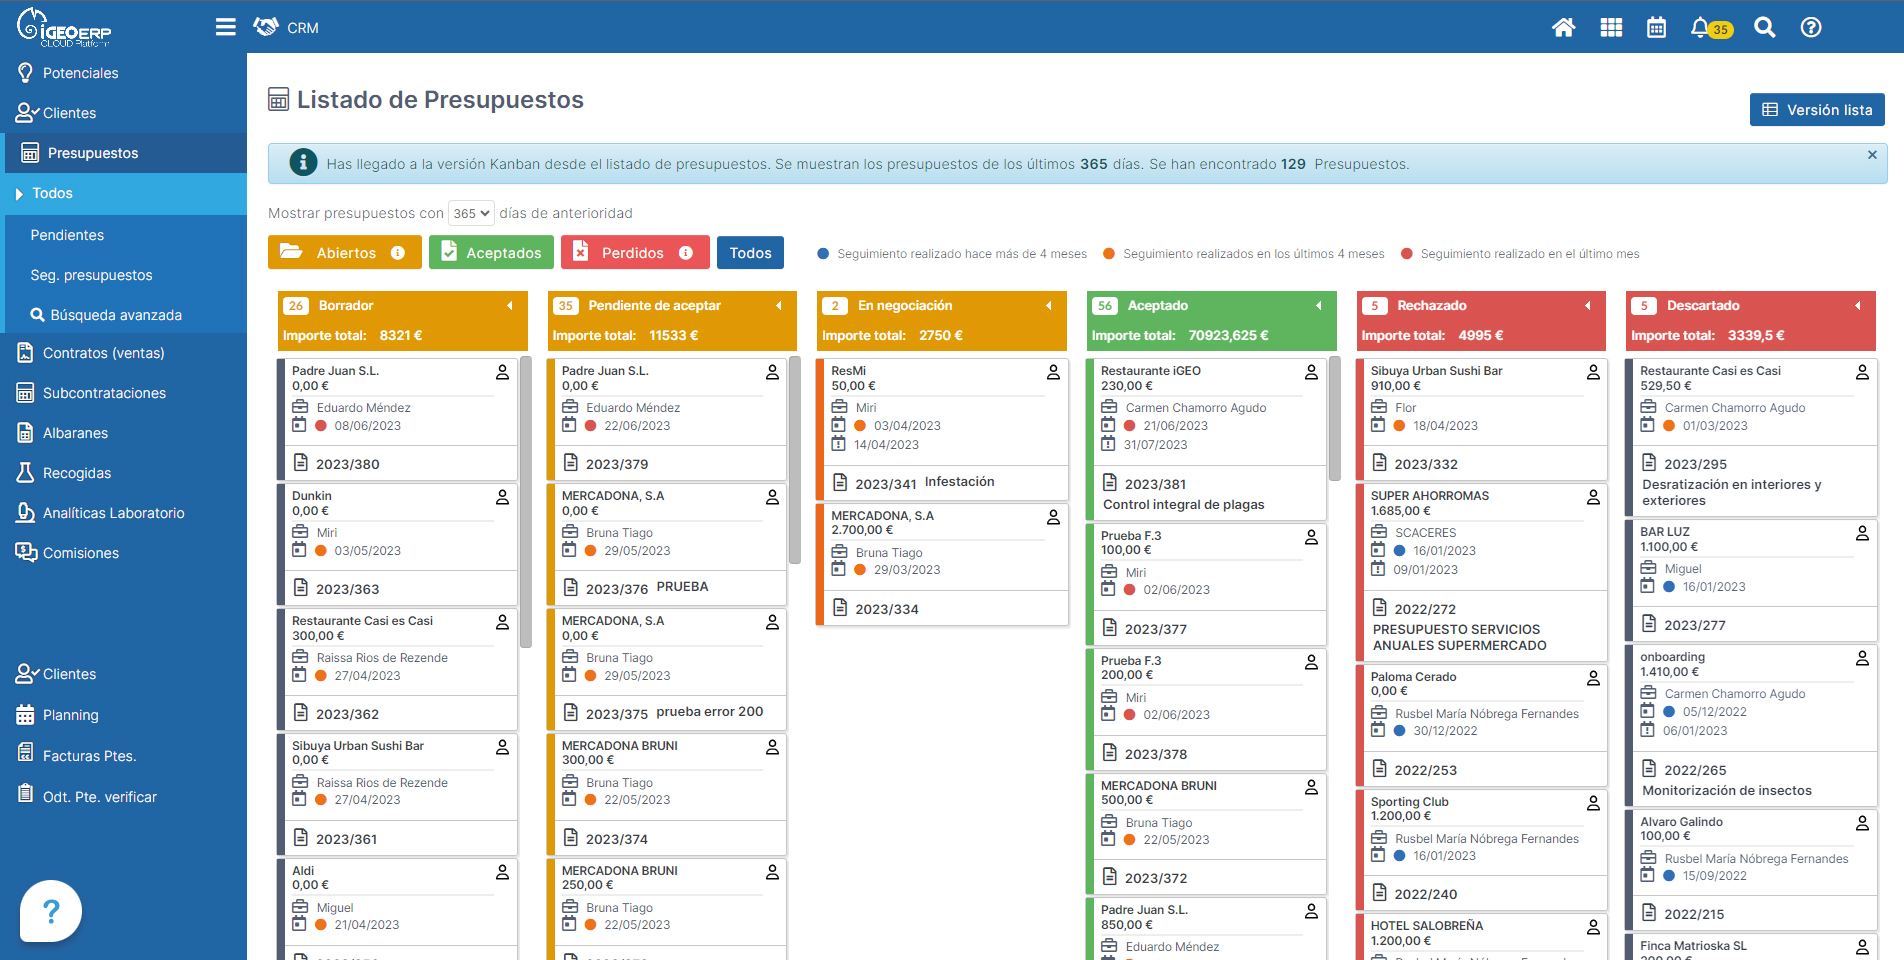Screen dimensions: 1904x960
Task: Open Pendientes submenu link
Action: point(67,235)
